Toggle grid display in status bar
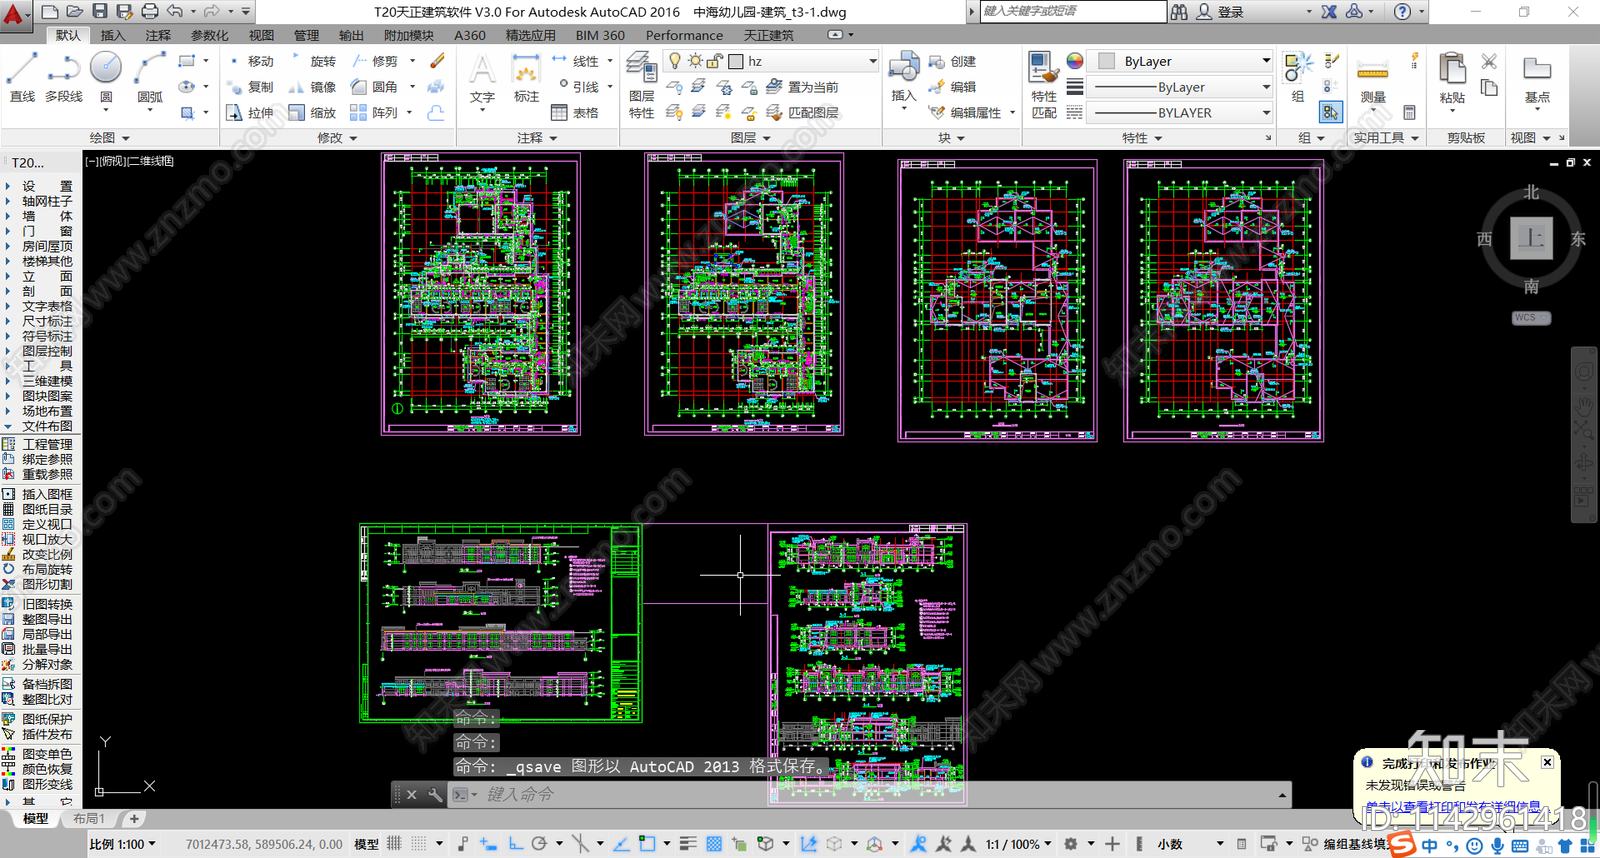Viewport: 1600px width, 858px height. tap(394, 844)
